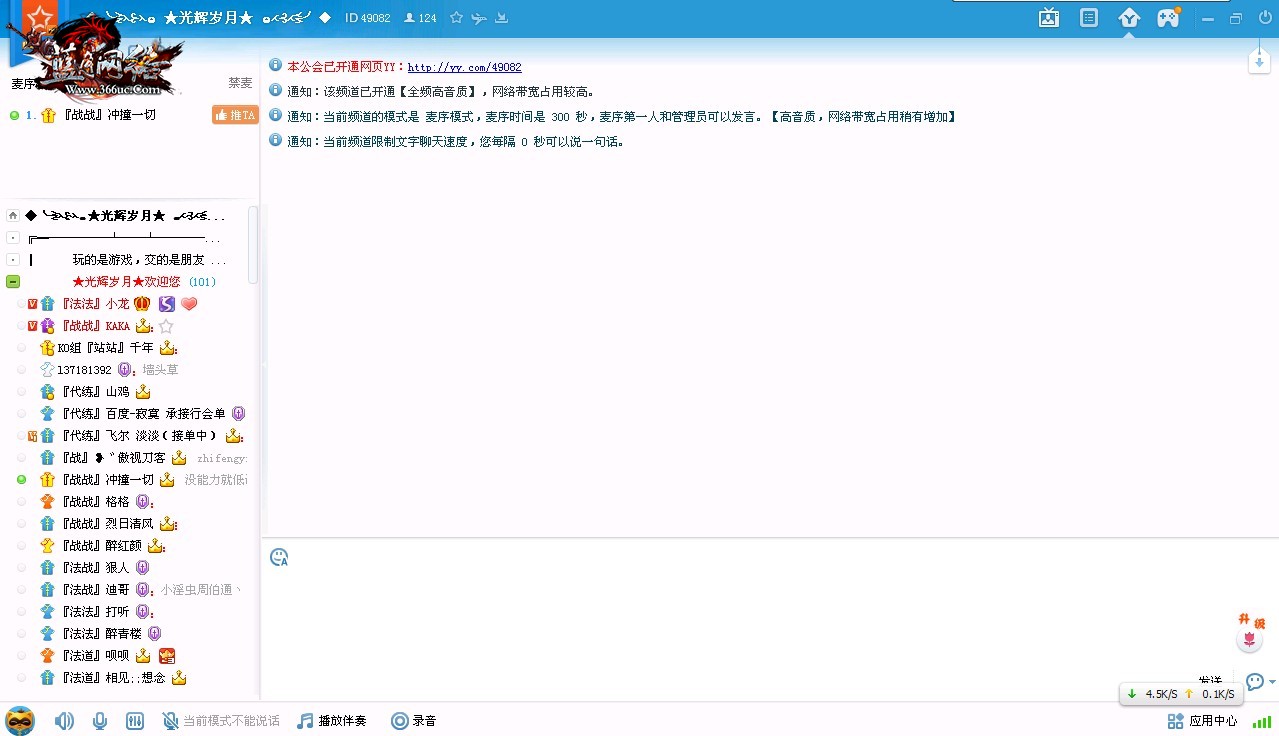Collapse the ★光辉岁月★欢迎您 channel group
Screen dimensions: 1279x736
(x=13, y=282)
